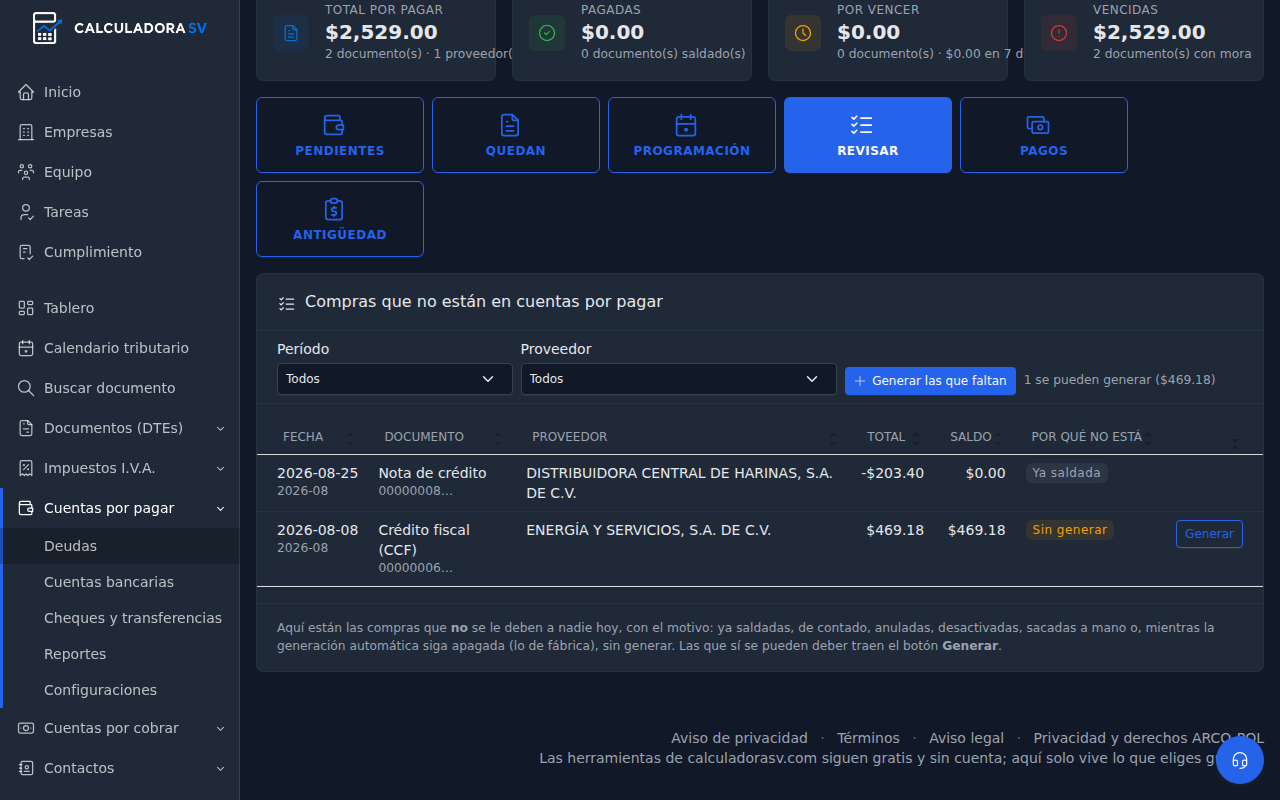Click the Por vencer clock icon
This screenshot has width=1280, height=800.
click(803, 33)
